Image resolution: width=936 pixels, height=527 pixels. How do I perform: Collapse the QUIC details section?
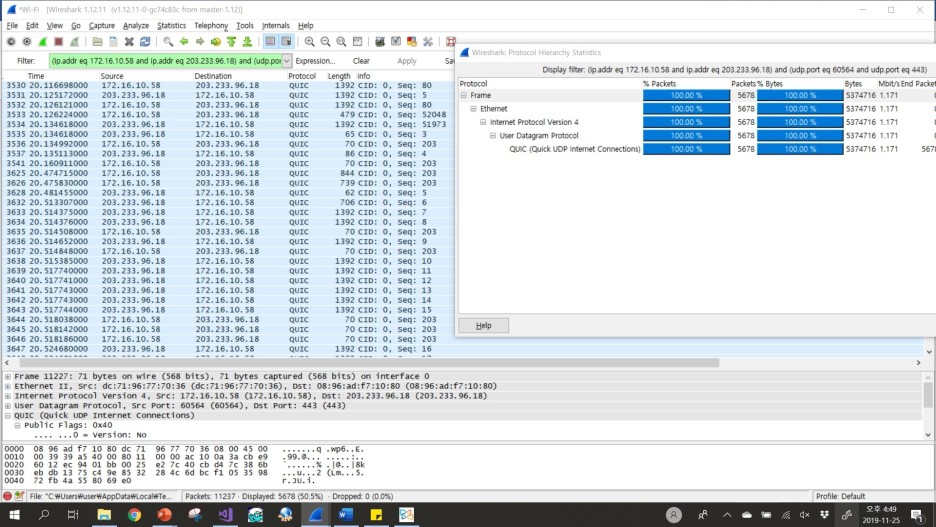(8, 415)
